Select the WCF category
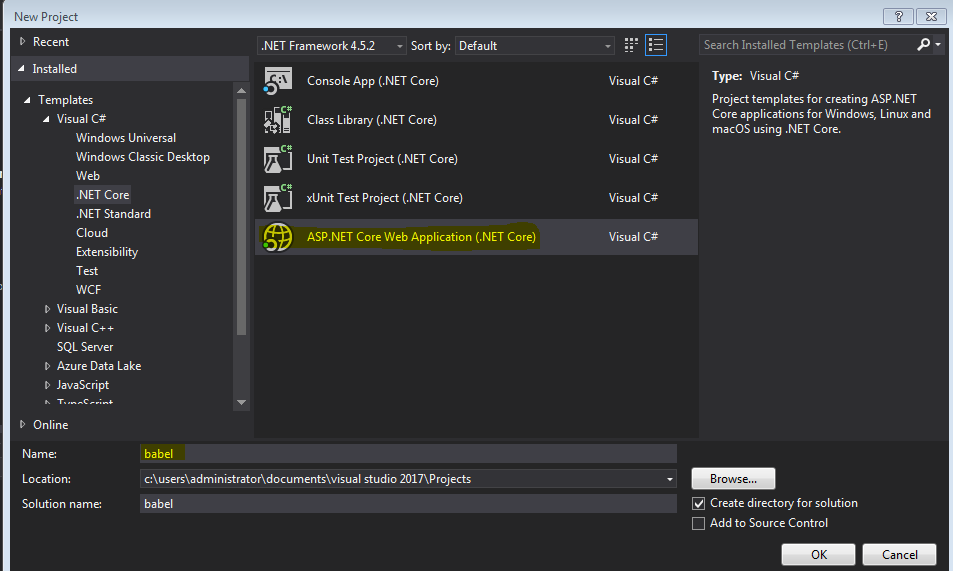 coord(88,290)
